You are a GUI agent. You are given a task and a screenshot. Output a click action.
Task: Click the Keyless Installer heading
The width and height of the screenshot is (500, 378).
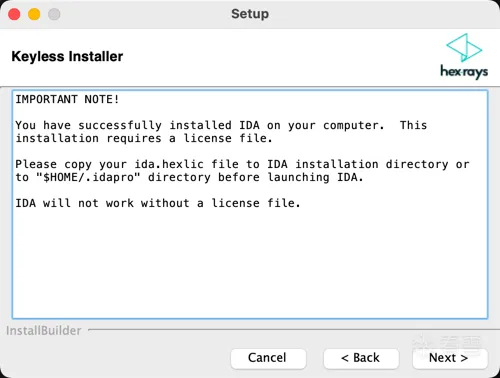[67, 56]
